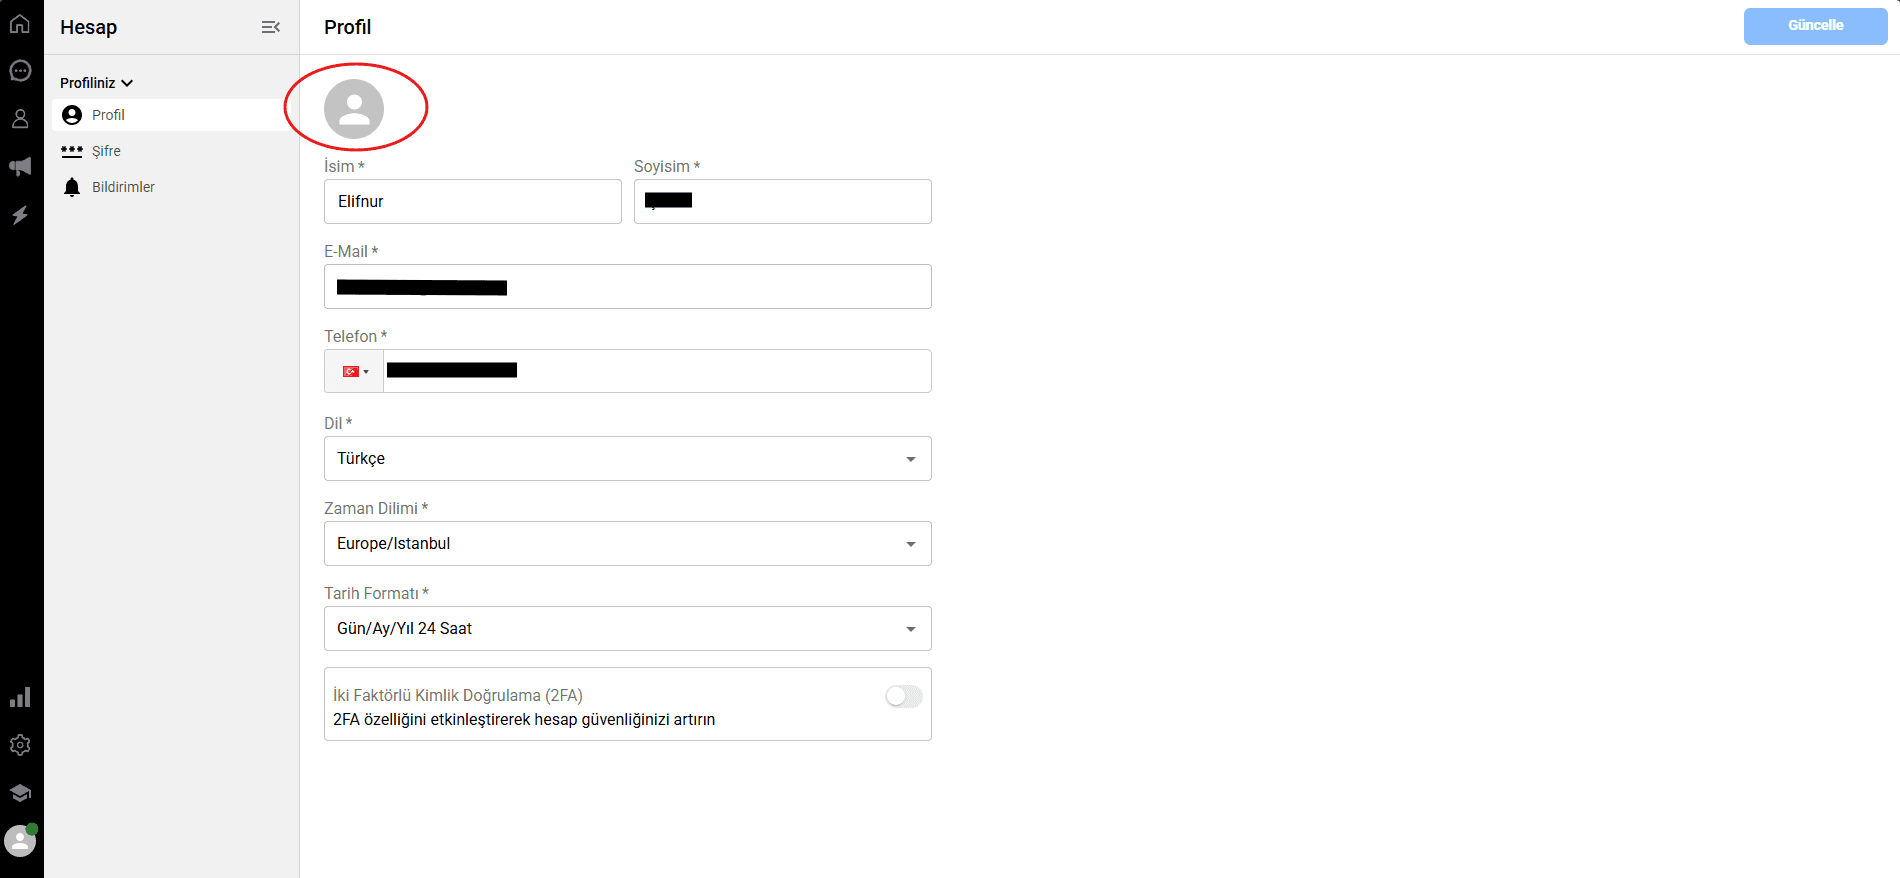
Task: Collapse the Profiliniz section
Action: pos(96,83)
